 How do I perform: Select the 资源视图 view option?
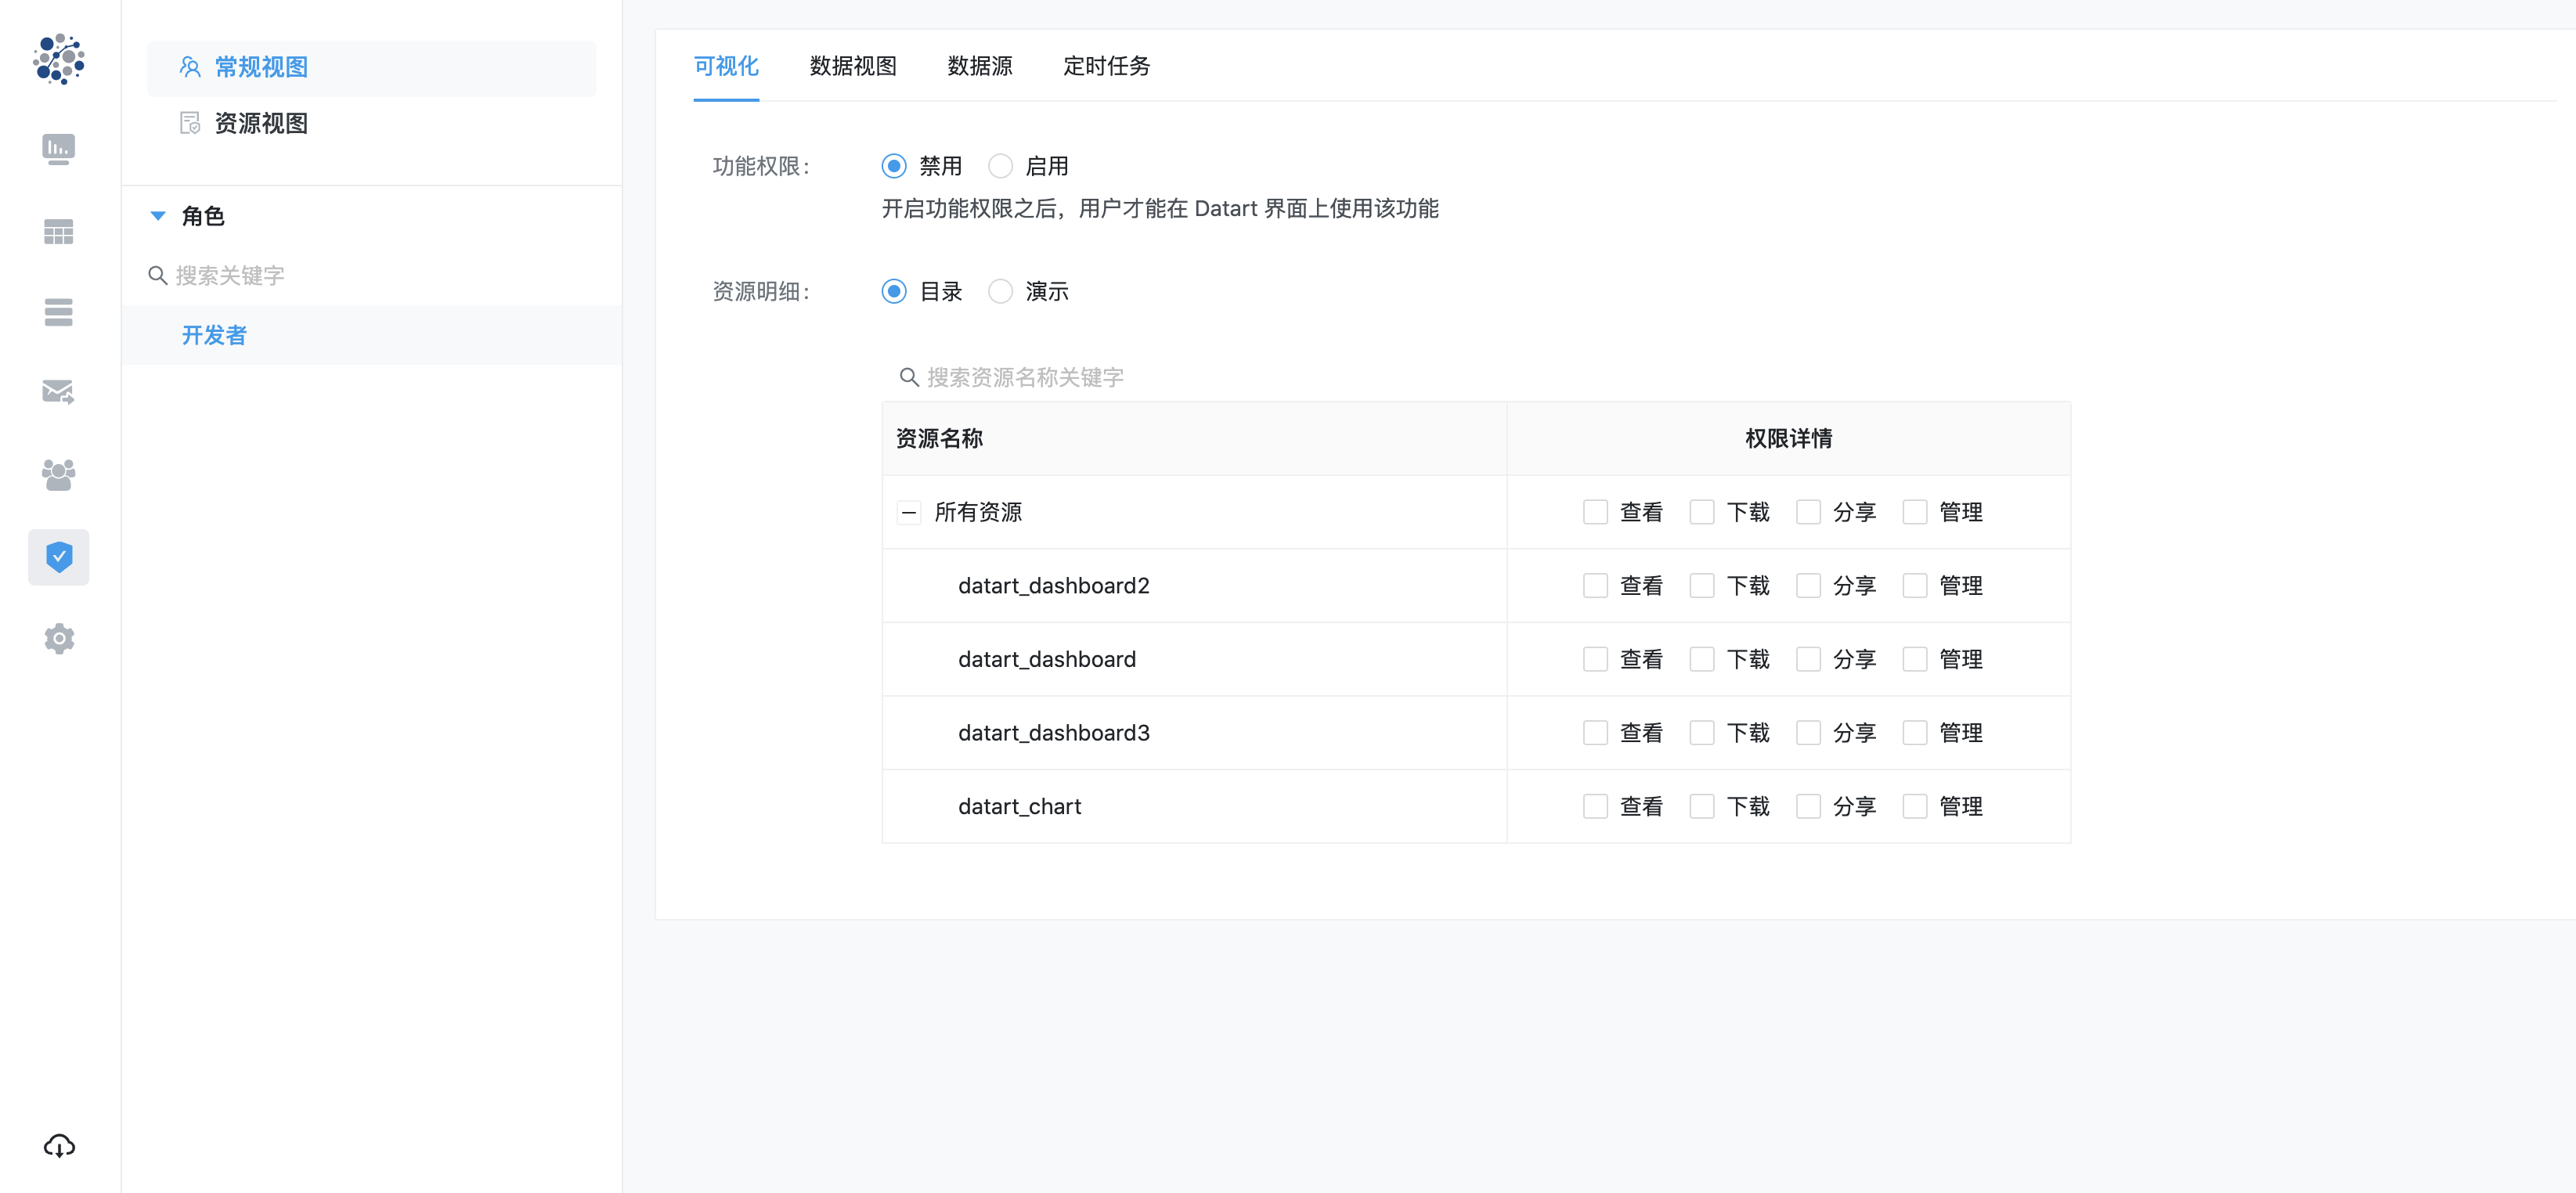[260, 123]
